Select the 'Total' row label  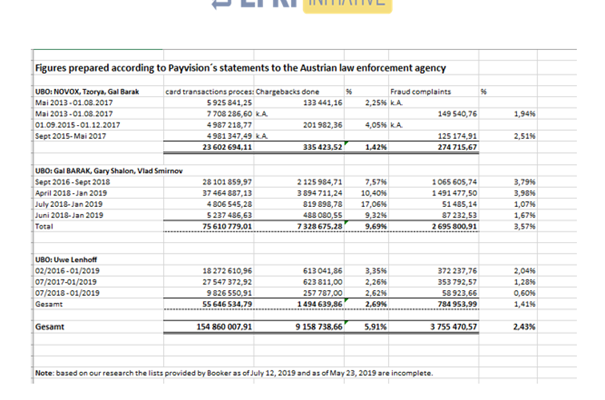coord(44,226)
